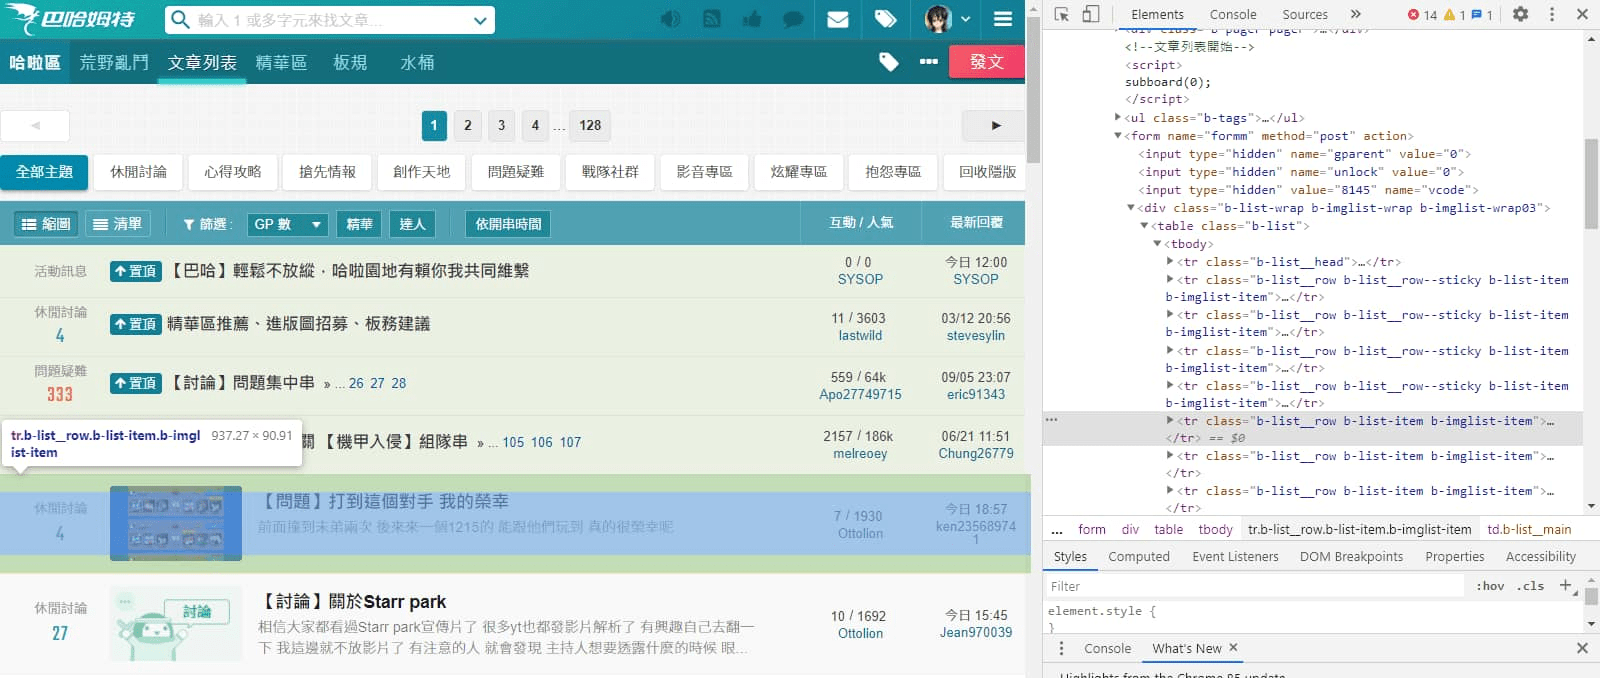Switch to DevTools Sources tab
Screen dimensions: 1600x678
click(1305, 14)
